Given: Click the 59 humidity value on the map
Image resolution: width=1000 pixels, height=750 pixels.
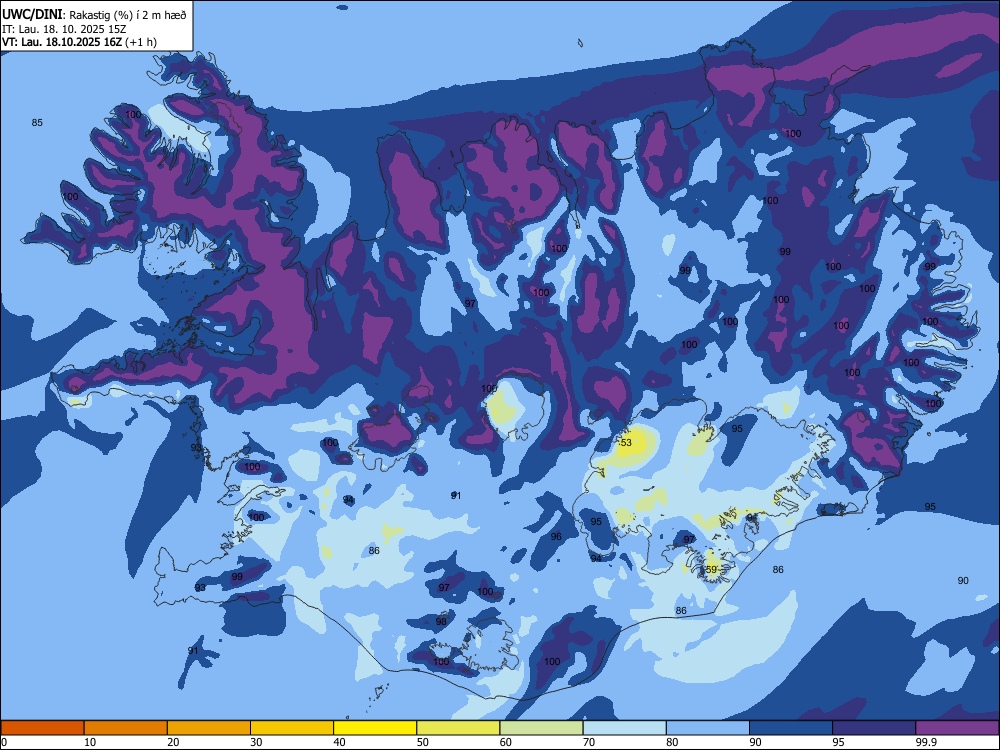Looking at the screenshot, I should click(711, 570).
